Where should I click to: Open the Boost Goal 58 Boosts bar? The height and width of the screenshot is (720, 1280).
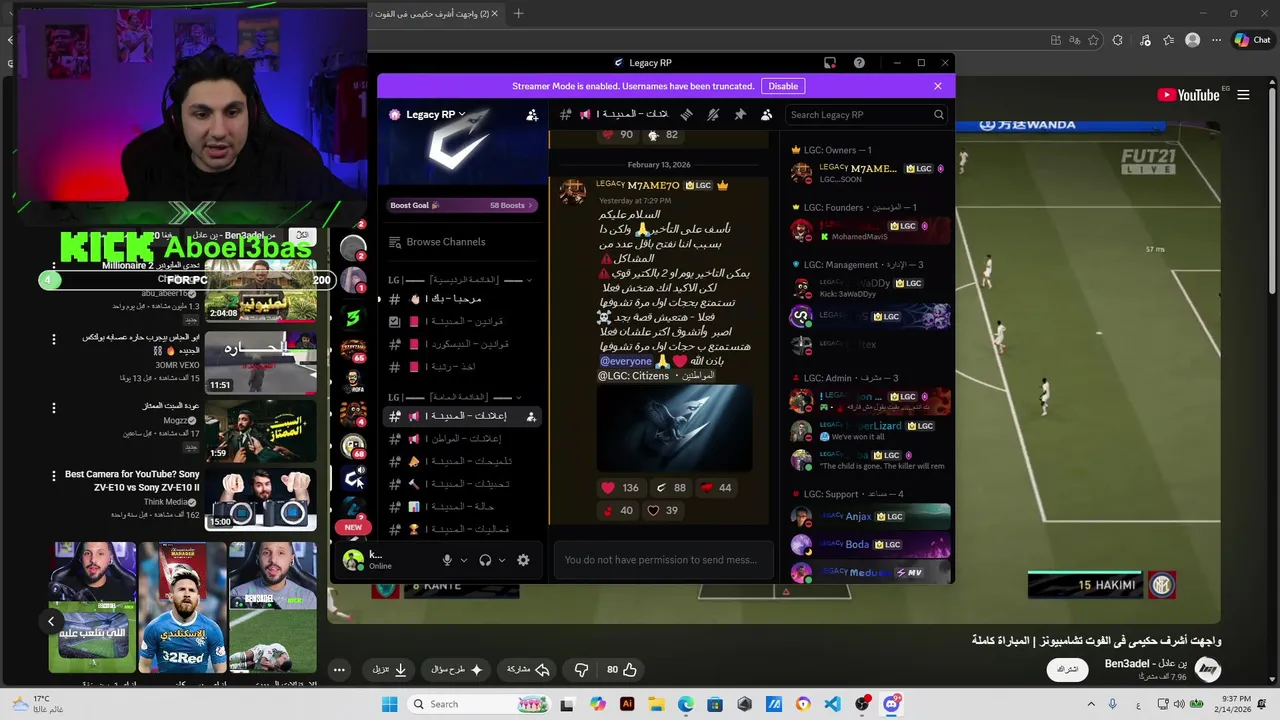(462, 205)
